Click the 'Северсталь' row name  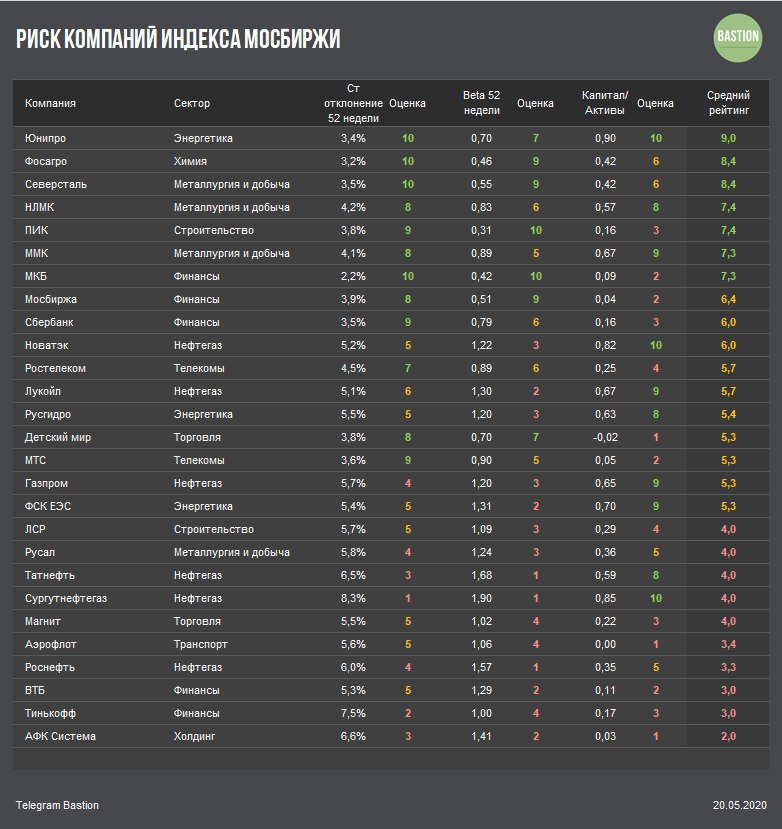point(56,185)
